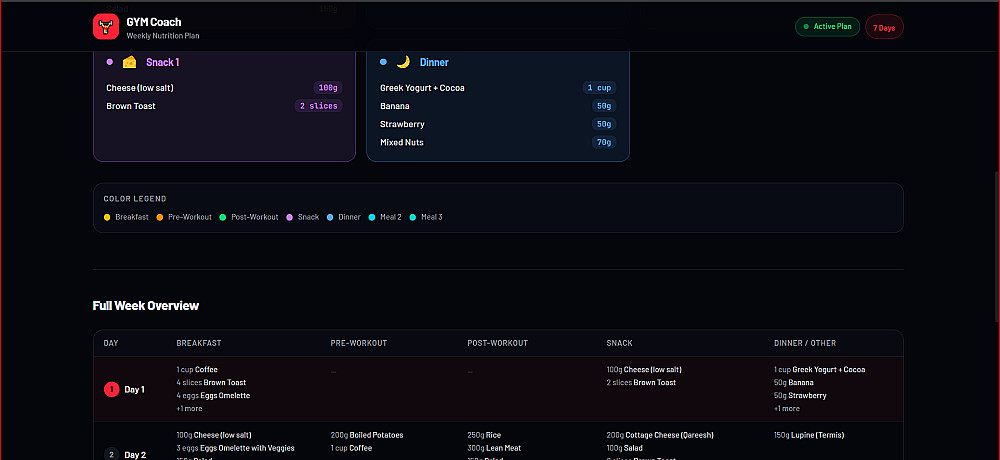Click 250g Rice in Day 2 post-workout
Viewport: 1000px width, 460px height.
click(x=484, y=435)
